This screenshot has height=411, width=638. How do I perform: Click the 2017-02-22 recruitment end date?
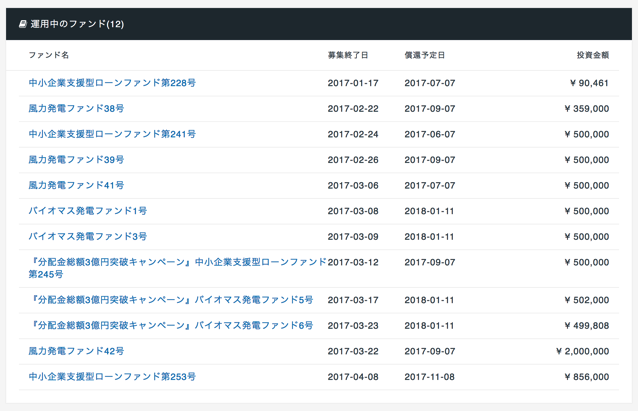click(353, 109)
